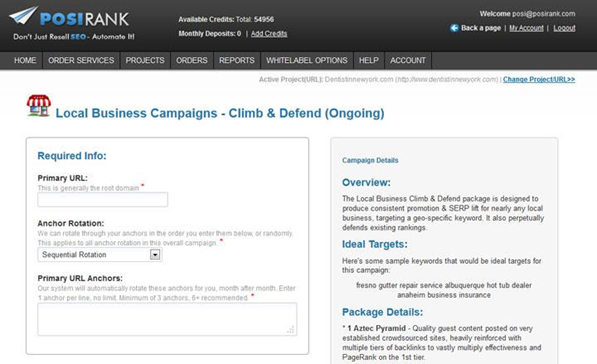This screenshot has width=597, height=364.
Task: Click the Monthly Deposits: 0 text
Action: pyautogui.click(x=210, y=34)
